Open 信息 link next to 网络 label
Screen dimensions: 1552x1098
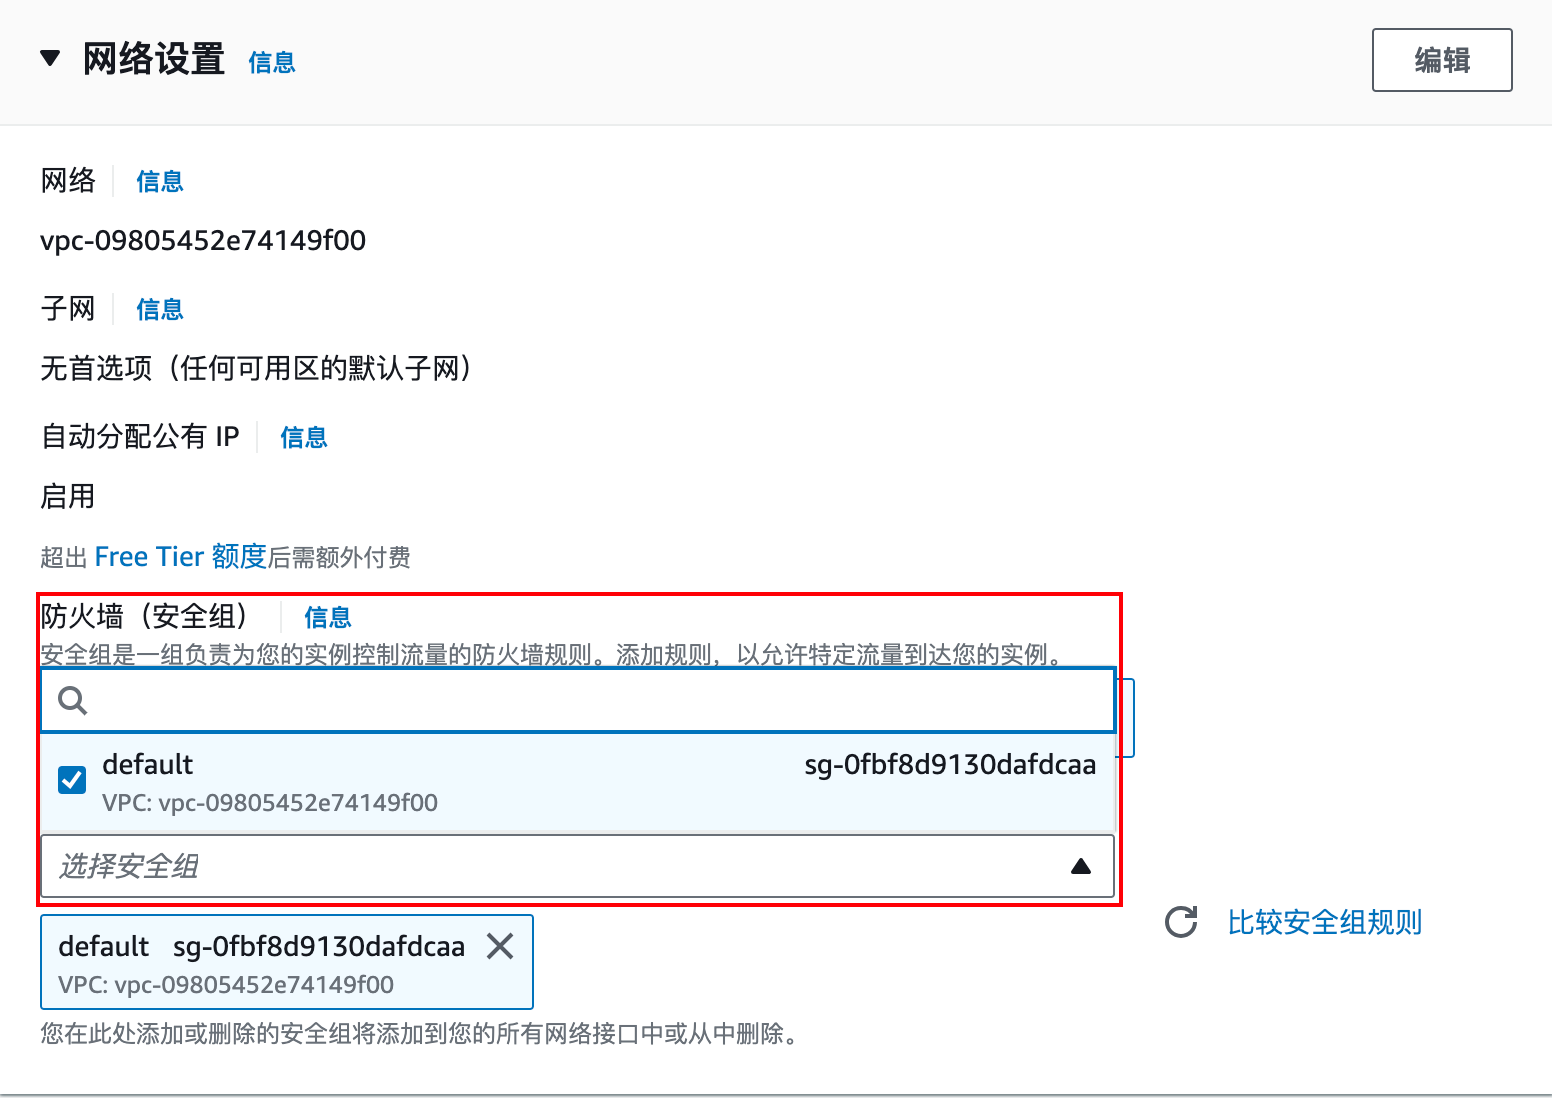pyautogui.click(x=159, y=181)
